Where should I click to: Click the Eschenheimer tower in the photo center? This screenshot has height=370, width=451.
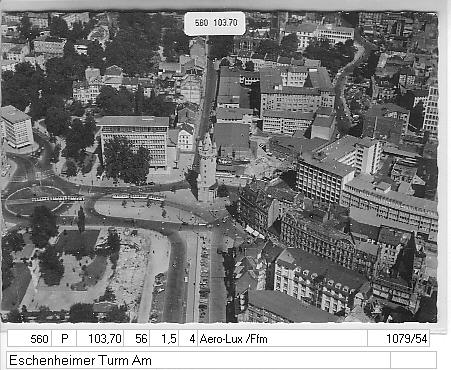(x=207, y=168)
